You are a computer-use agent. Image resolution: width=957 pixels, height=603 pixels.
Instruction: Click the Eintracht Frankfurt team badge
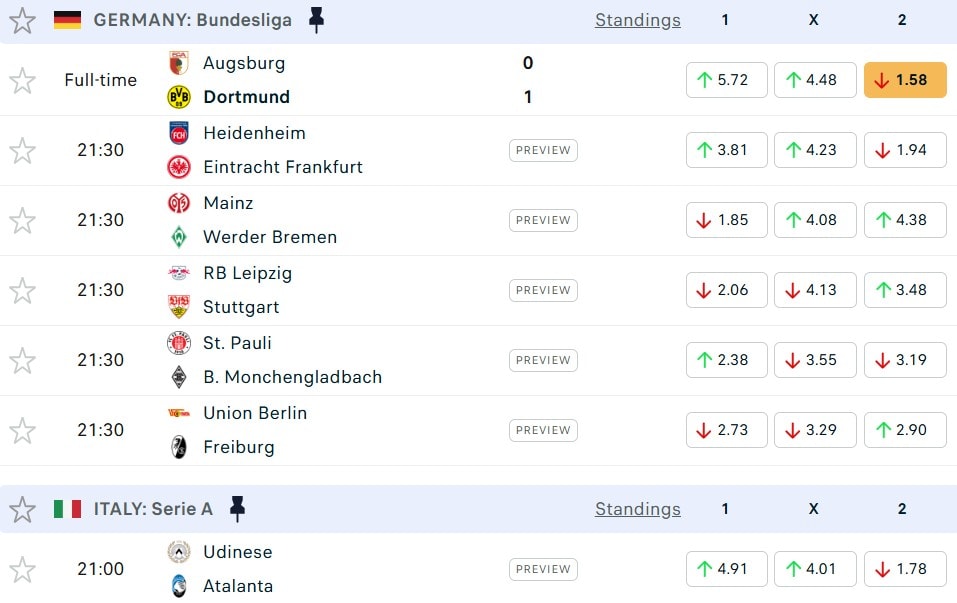click(179, 167)
